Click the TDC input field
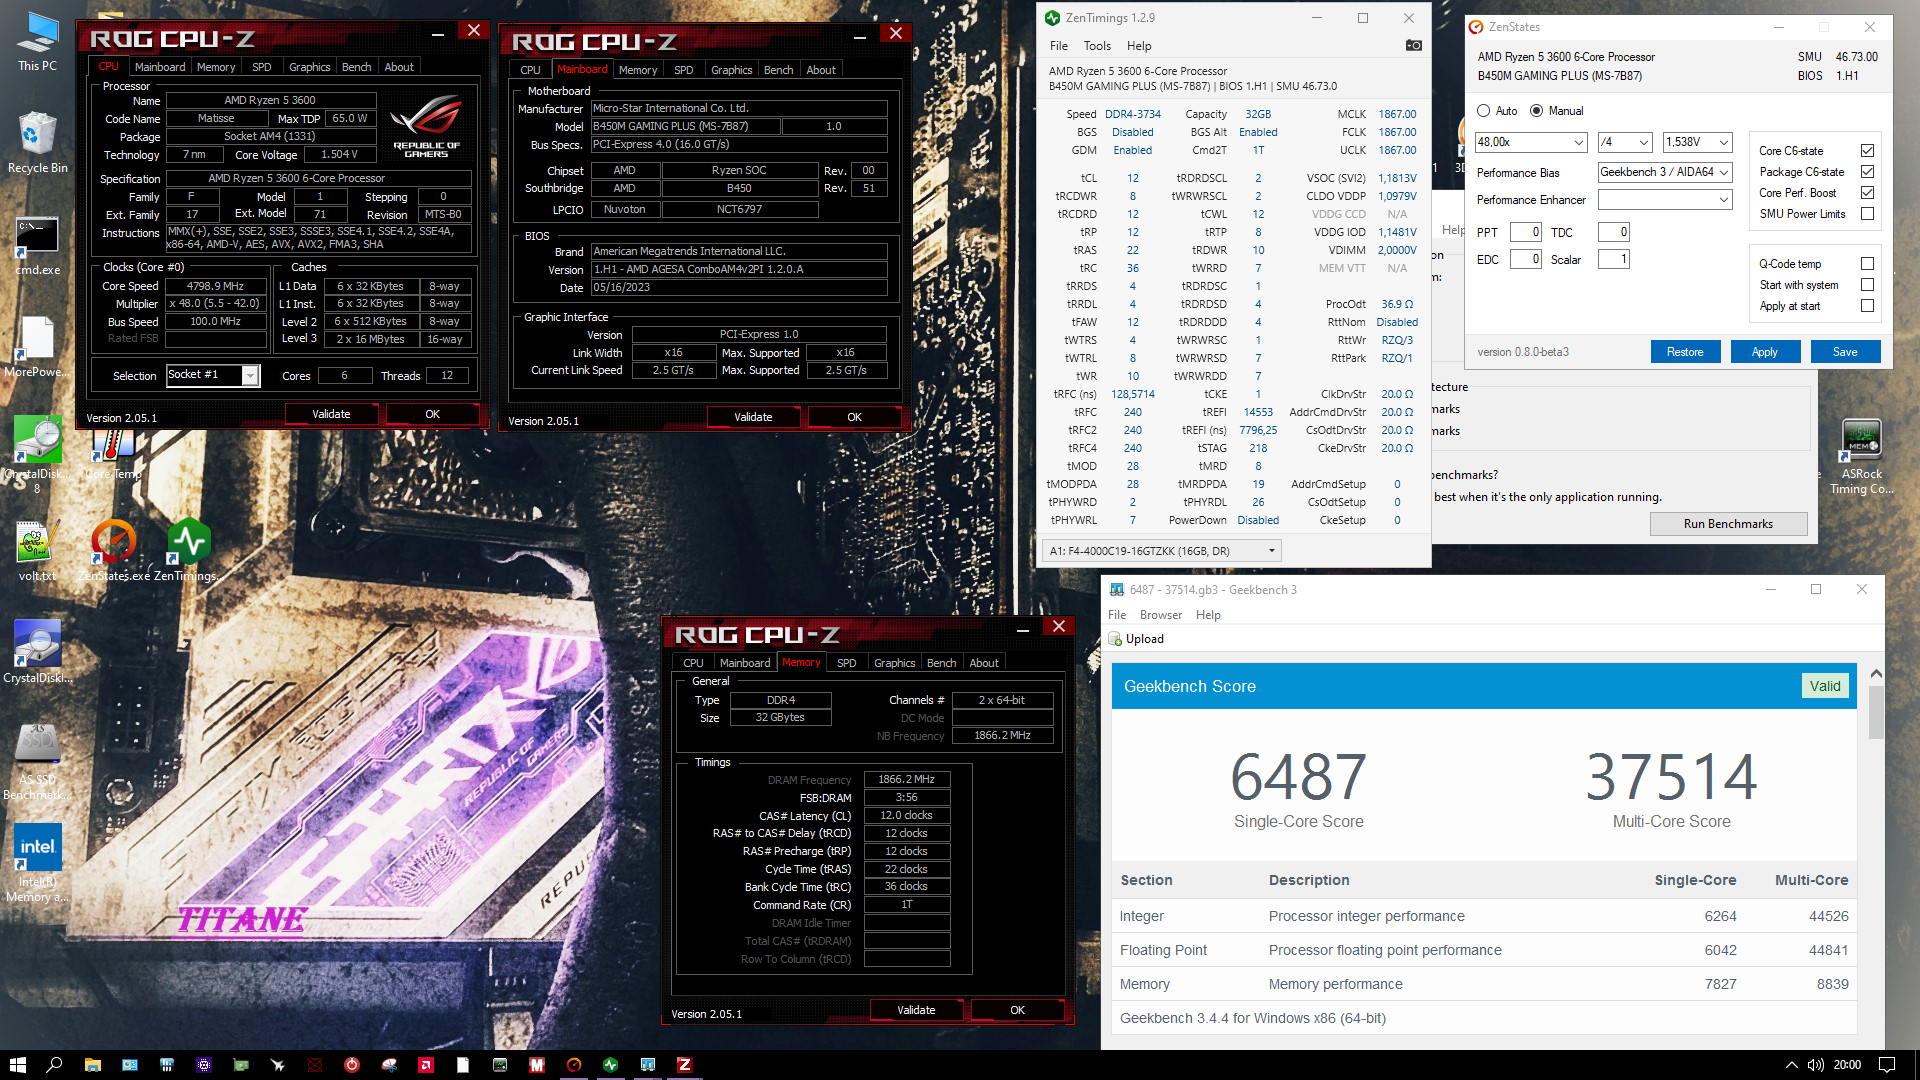 (x=1614, y=232)
